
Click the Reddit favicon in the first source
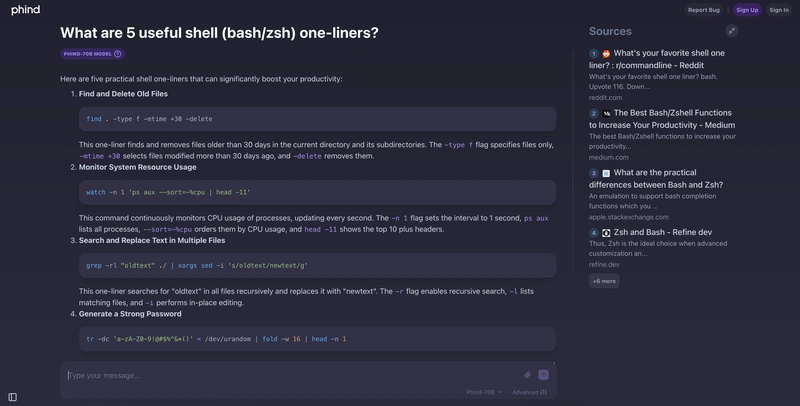(x=606, y=53)
